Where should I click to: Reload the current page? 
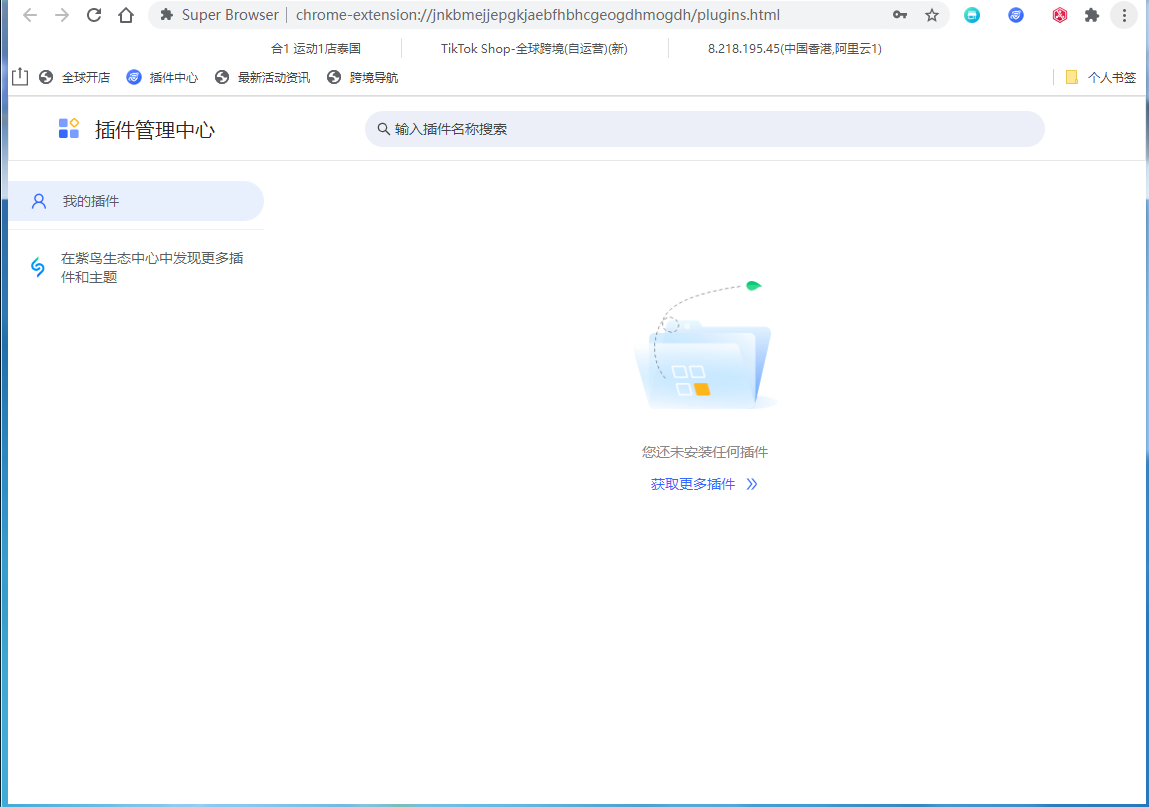click(x=94, y=15)
